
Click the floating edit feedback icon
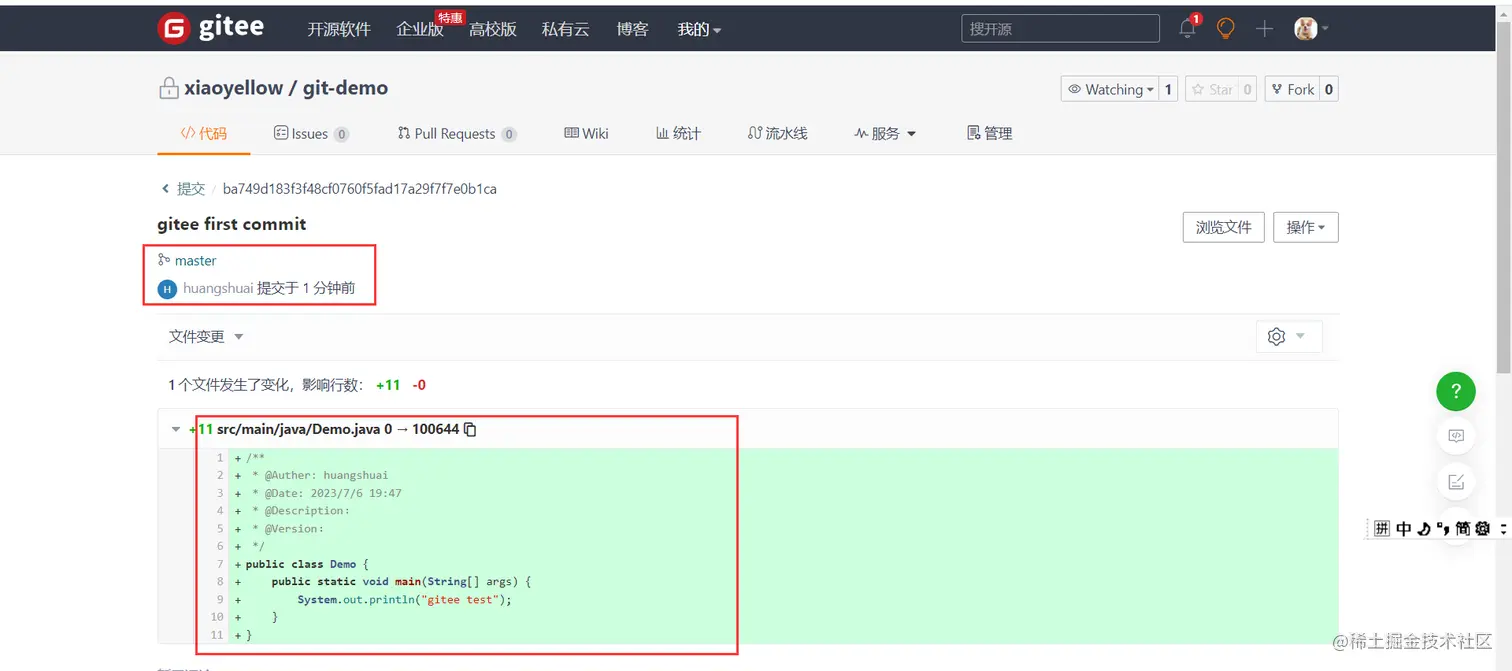(x=1456, y=481)
